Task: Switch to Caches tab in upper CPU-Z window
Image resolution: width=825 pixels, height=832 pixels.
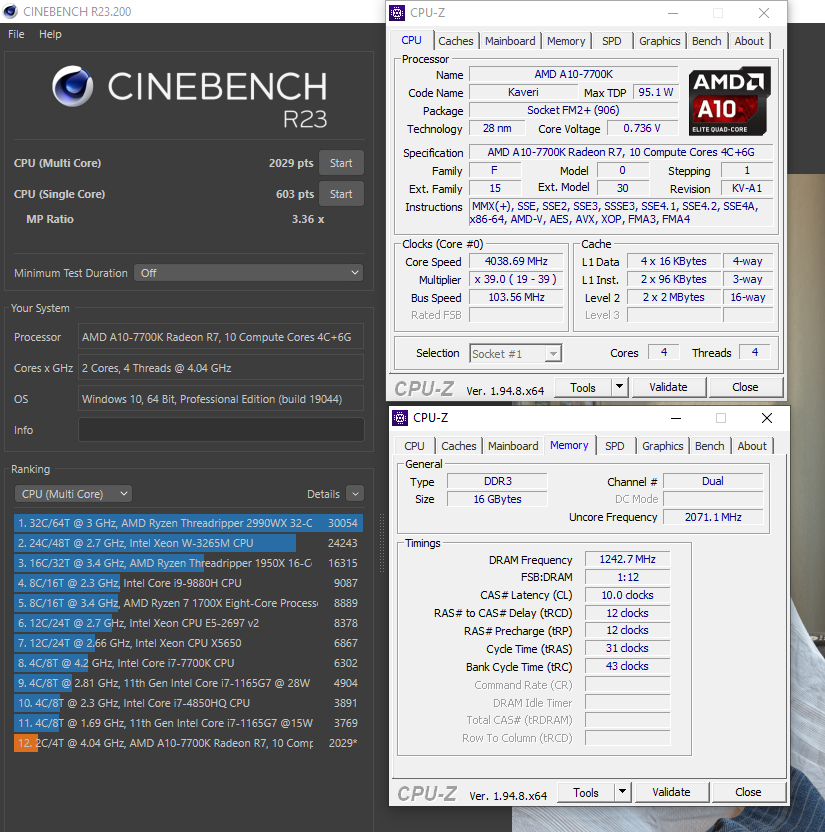Action: pos(456,41)
